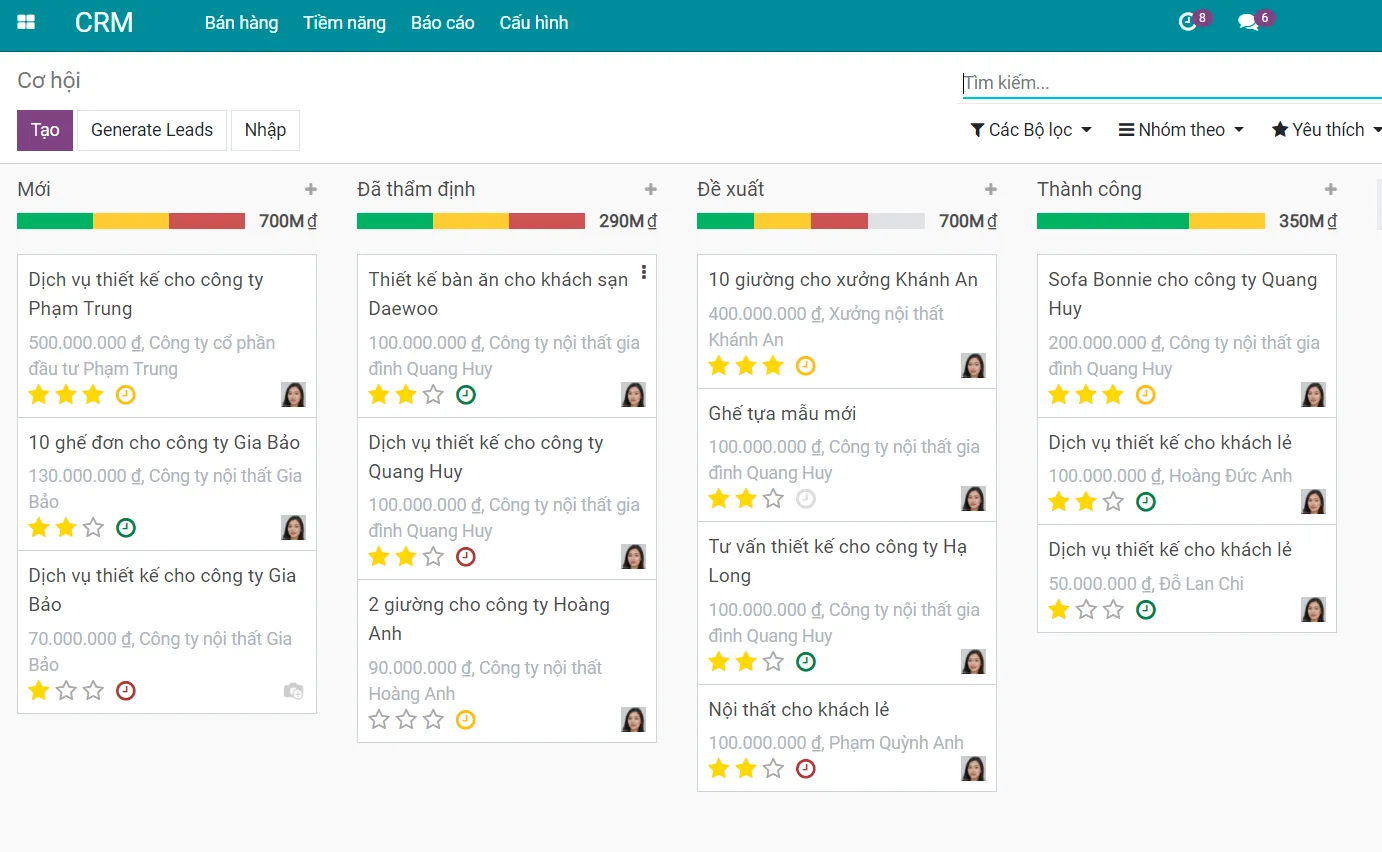
Task: Click salesperson avatar on 10 giường Khánh An card
Action: click(x=973, y=365)
